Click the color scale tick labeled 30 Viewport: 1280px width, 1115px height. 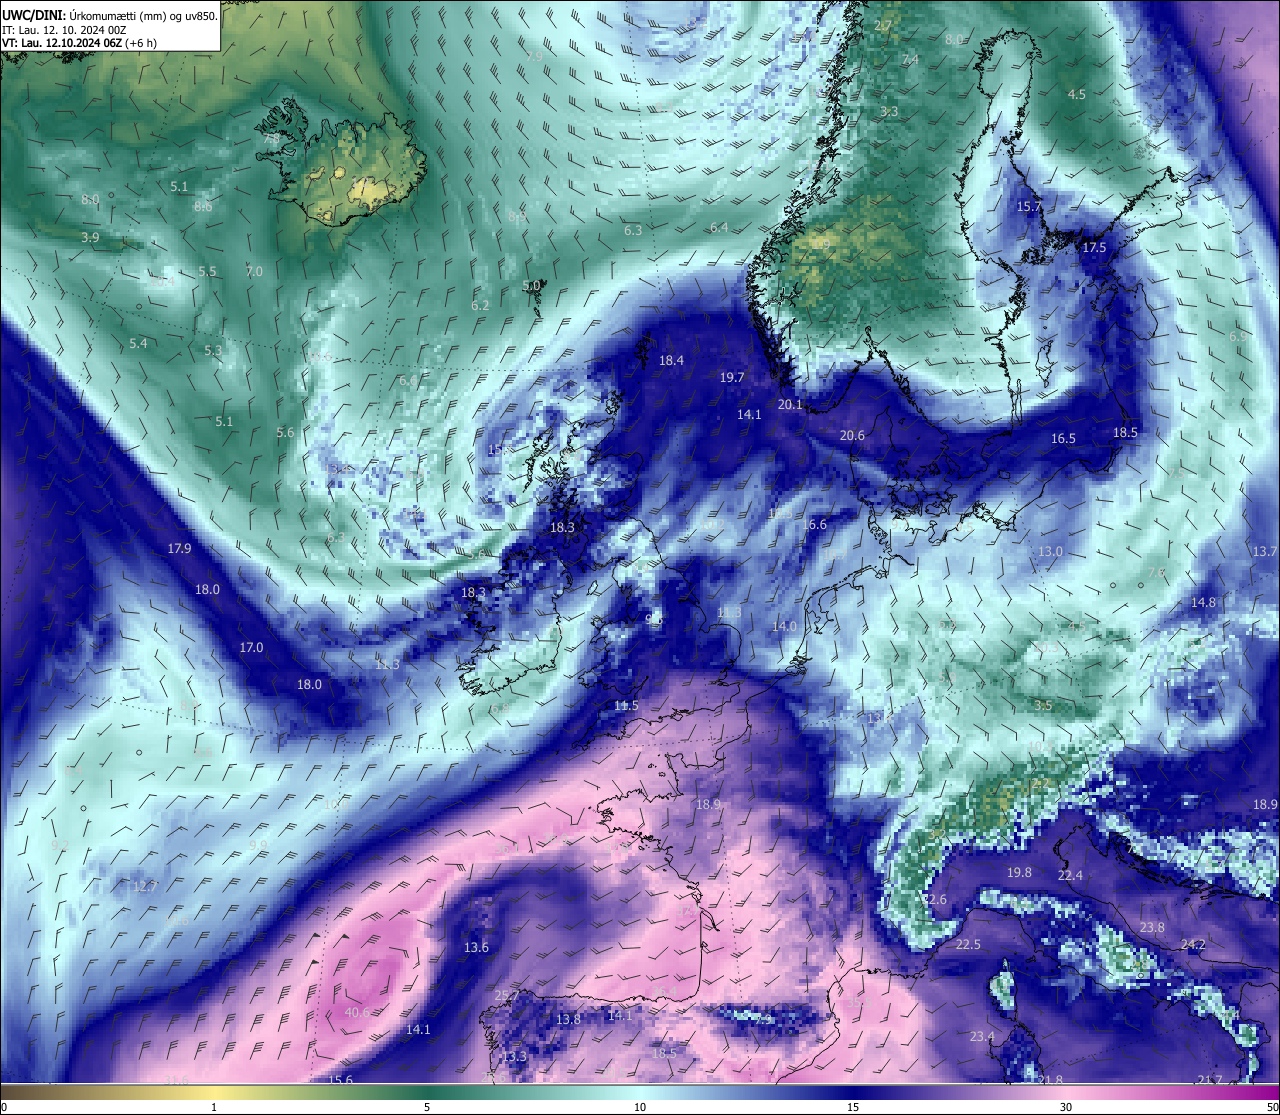[1066, 1107]
